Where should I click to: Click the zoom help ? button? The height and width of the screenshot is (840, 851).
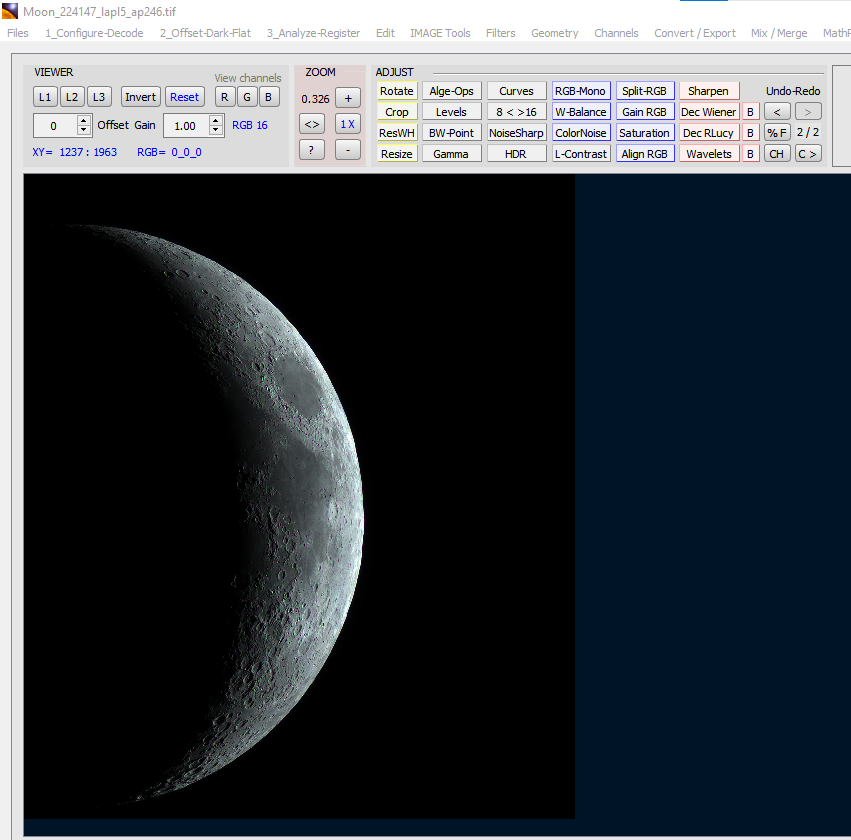click(x=312, y=150)
